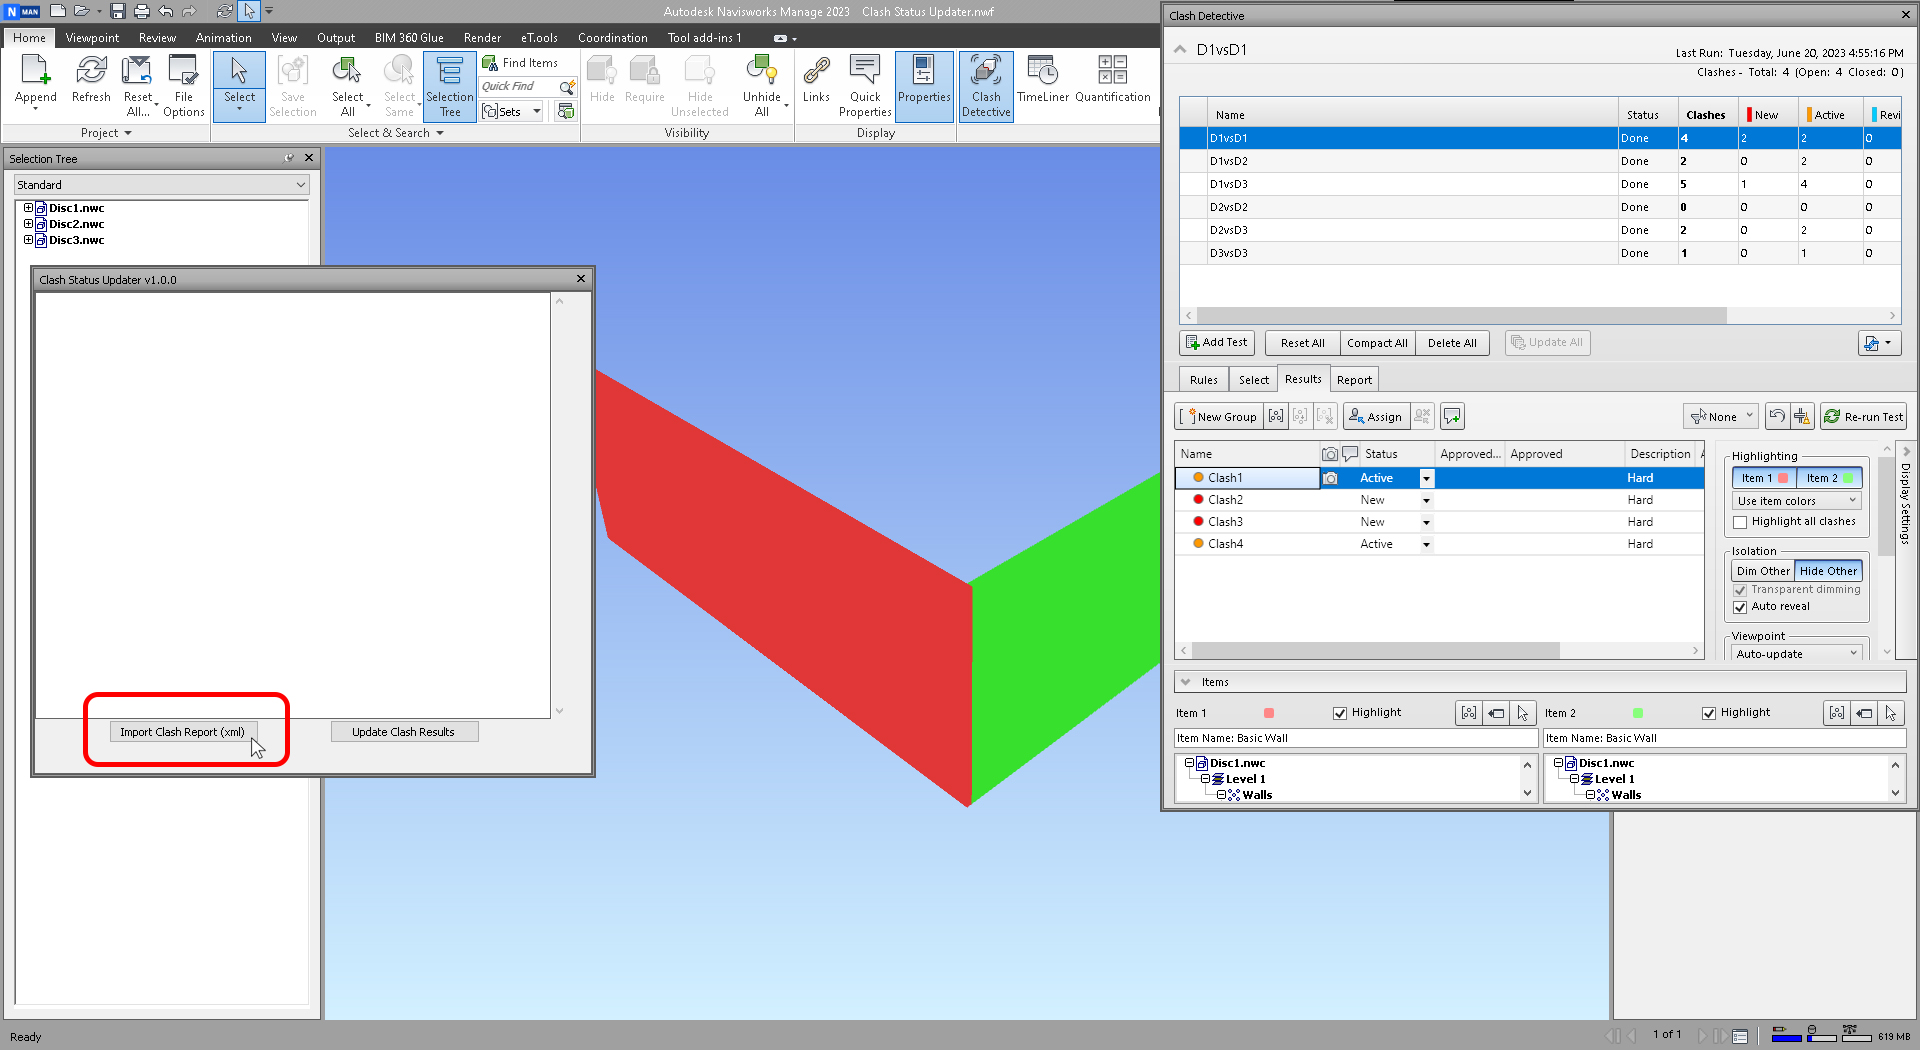This screenshot has width=1920, height=1050.
Task: Toggle the Highlight all clashes checkbox
Action: (1740, 522)
